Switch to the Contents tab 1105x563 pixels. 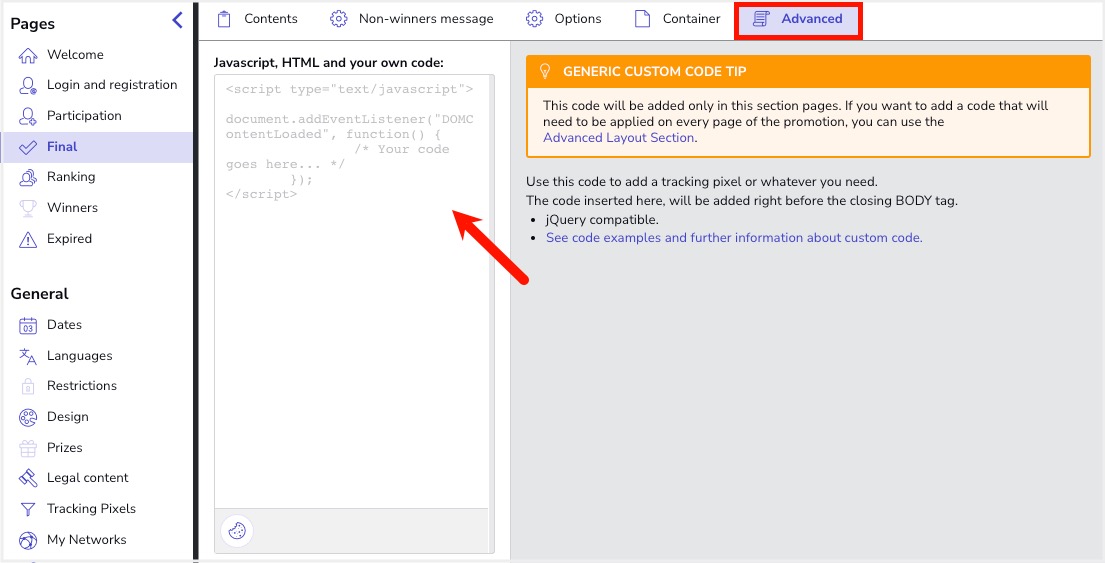coord(257,19)
